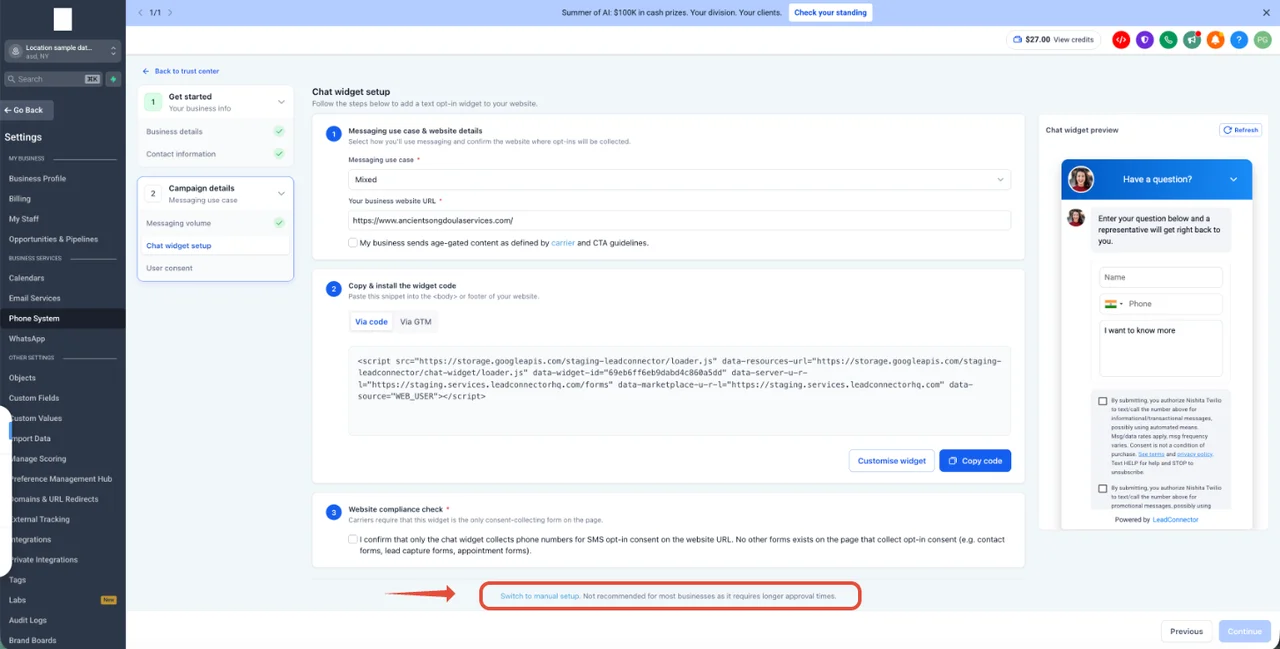Tick the website compliance confirmation checkbox
Image resolution: width=1280 pixels, height=649 pixels.
pos(353,539)
